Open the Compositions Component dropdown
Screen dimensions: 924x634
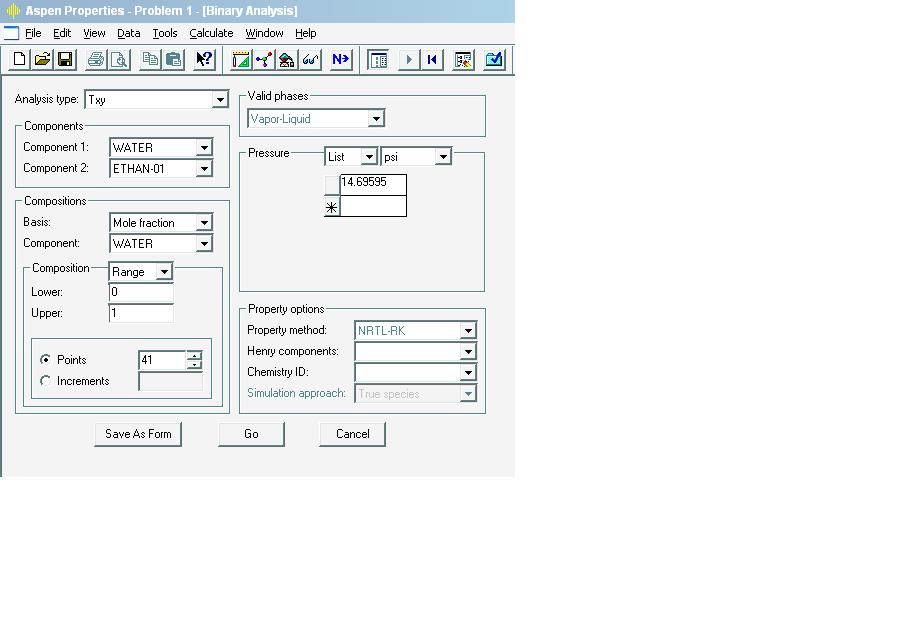click(204, 243)
